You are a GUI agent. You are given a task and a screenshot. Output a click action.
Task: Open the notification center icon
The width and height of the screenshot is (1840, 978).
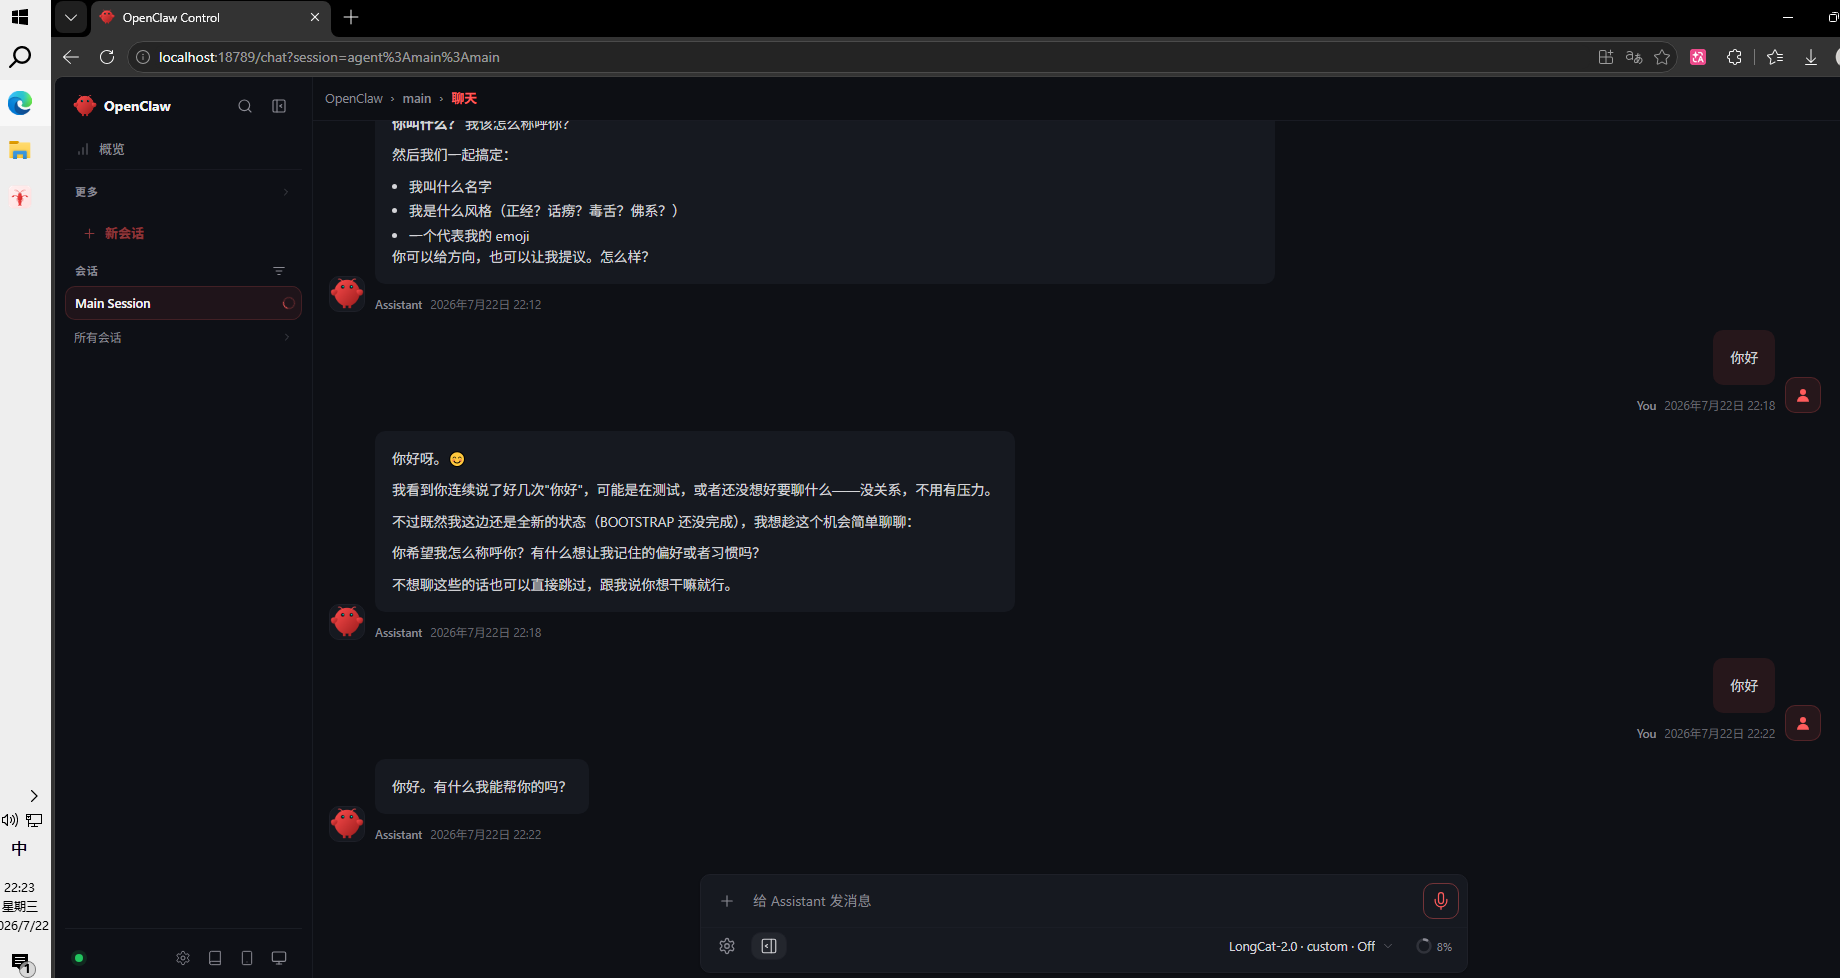(x=20, y=963)
